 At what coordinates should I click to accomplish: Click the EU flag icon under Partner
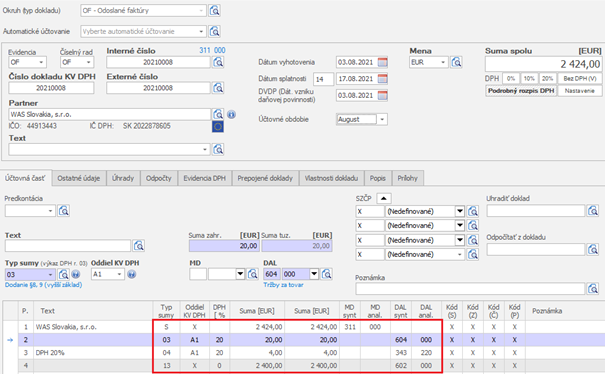point(218,127)
